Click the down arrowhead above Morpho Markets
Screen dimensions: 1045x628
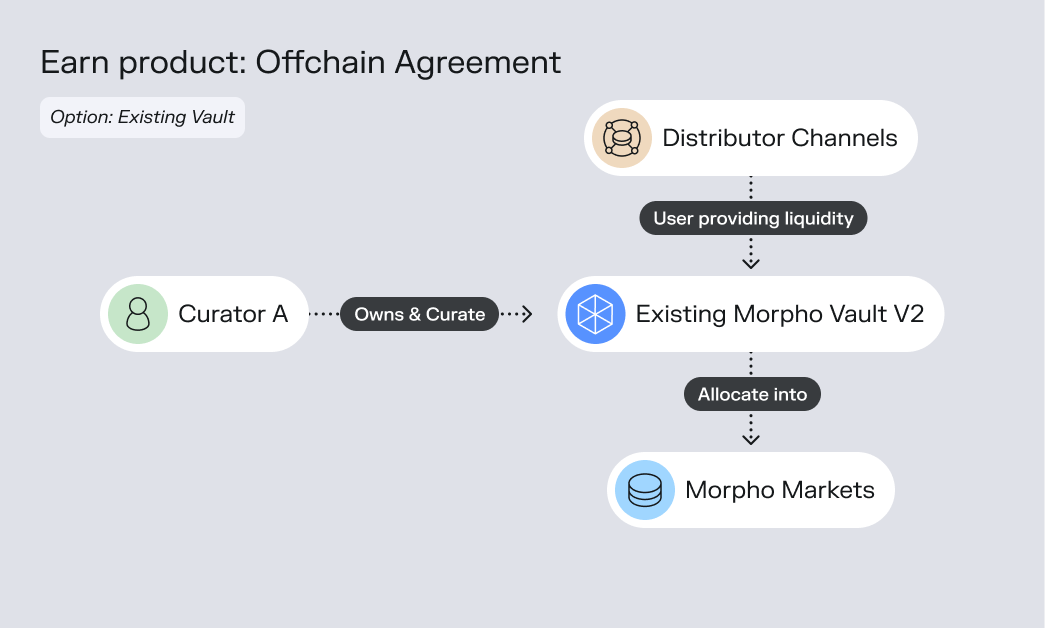click(751, 438)
